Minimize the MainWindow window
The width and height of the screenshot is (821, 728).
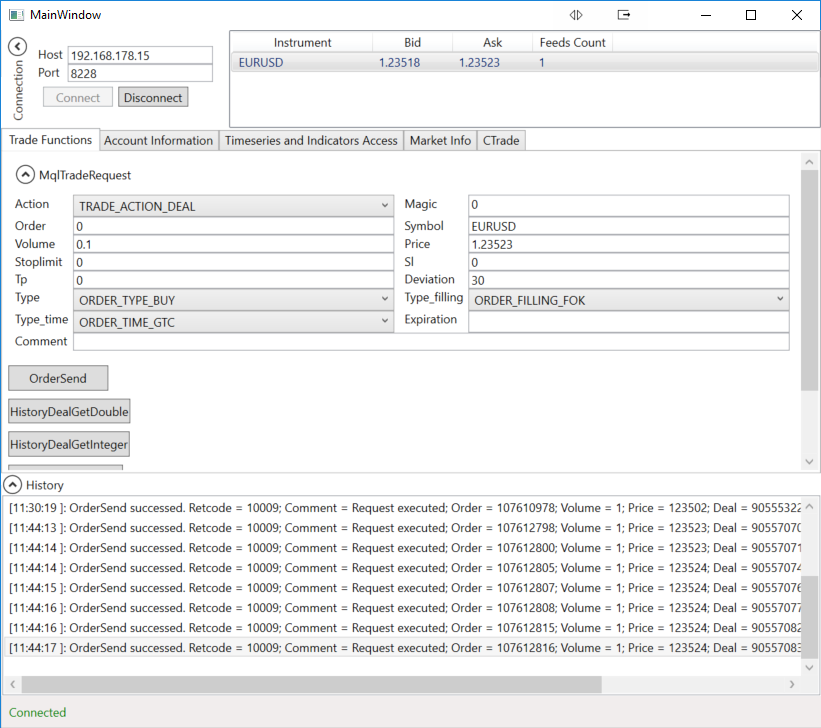click(706, 15)
